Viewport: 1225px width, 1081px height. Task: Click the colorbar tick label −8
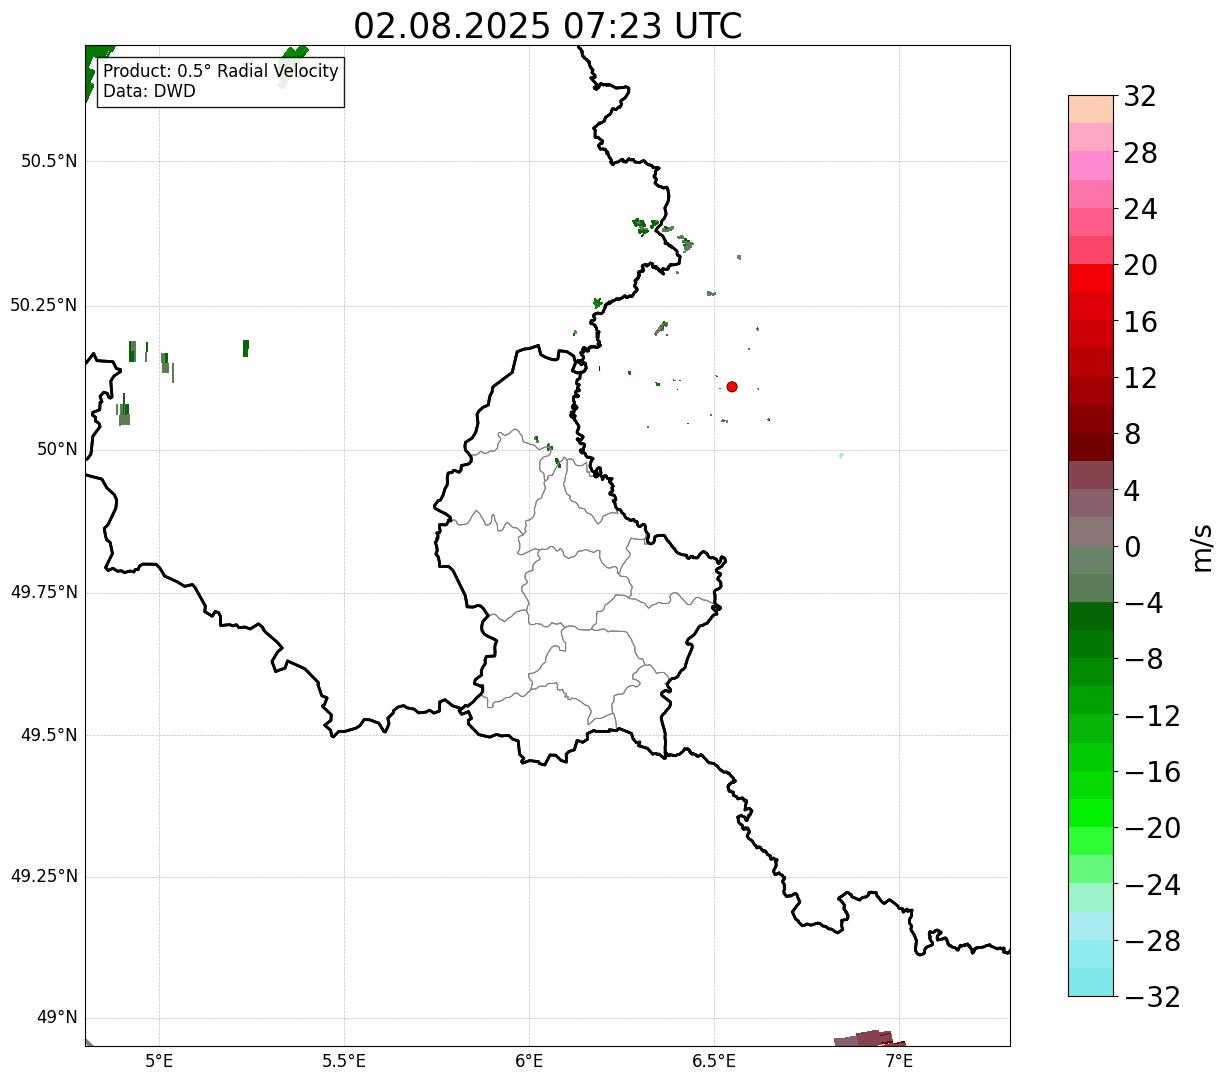click(x=1144, y=660)
